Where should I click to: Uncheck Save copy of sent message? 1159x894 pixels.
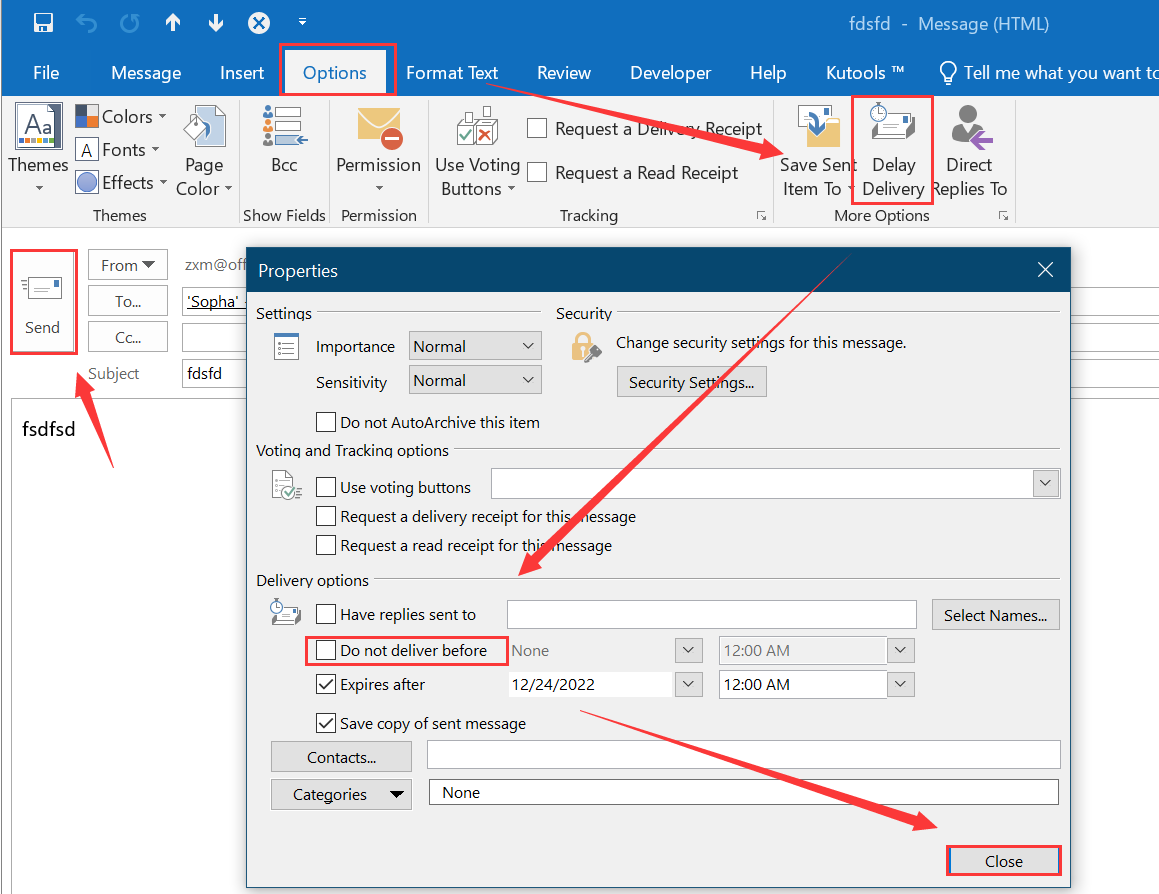point(325,722)
